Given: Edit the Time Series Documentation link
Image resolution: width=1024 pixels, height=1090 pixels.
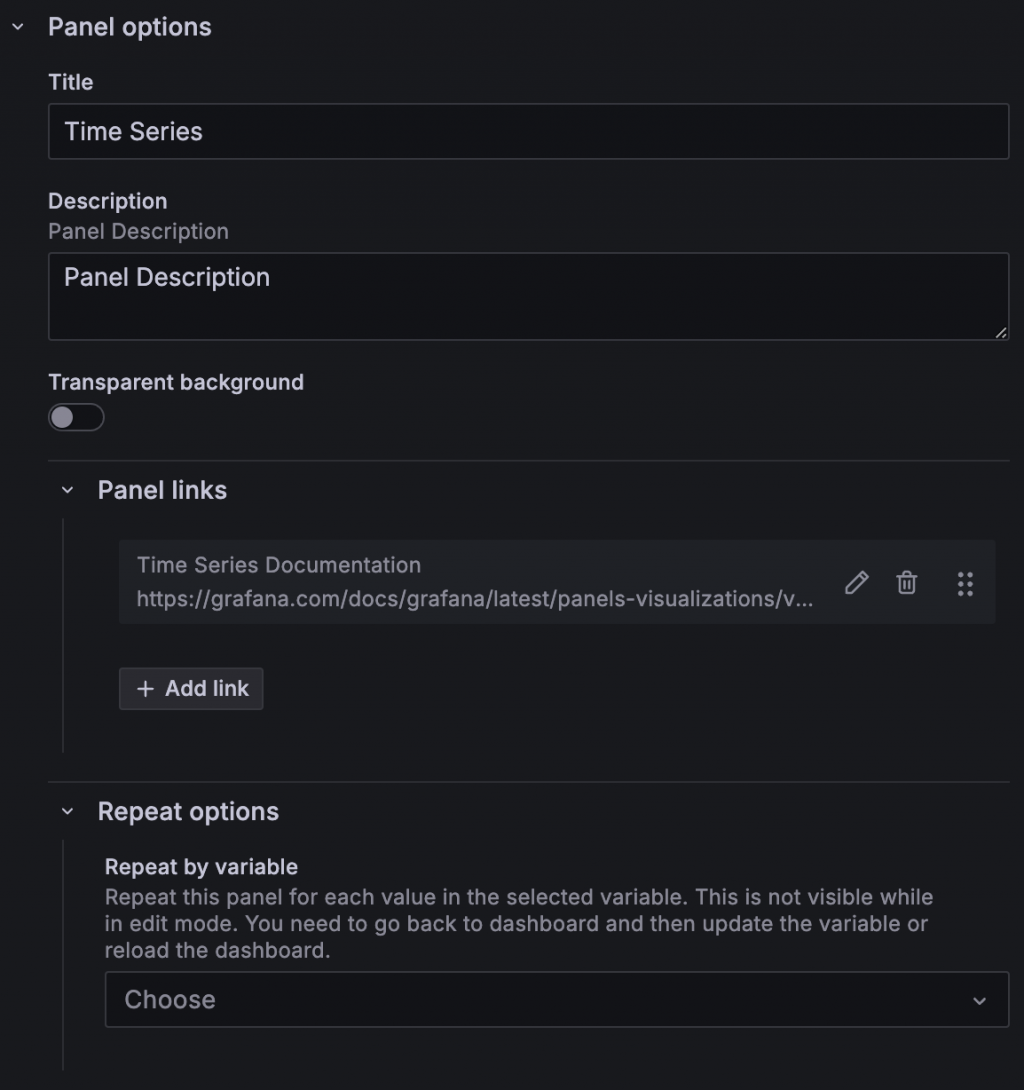Looking at the screenshot, I should 856,583.
